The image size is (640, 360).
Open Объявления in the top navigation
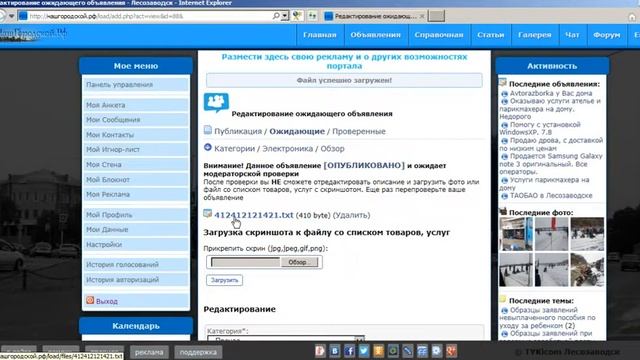coord(376,35)
